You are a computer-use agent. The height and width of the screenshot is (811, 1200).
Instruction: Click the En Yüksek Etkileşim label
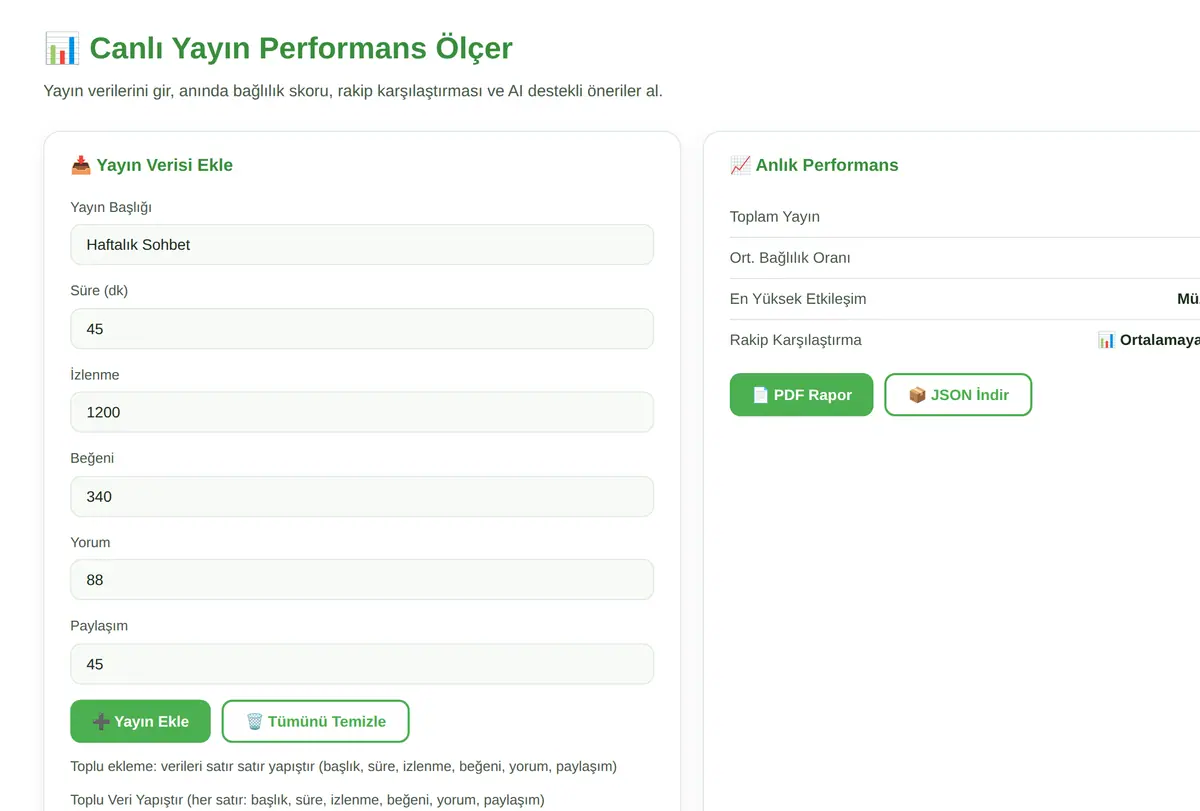click(798, 299)
